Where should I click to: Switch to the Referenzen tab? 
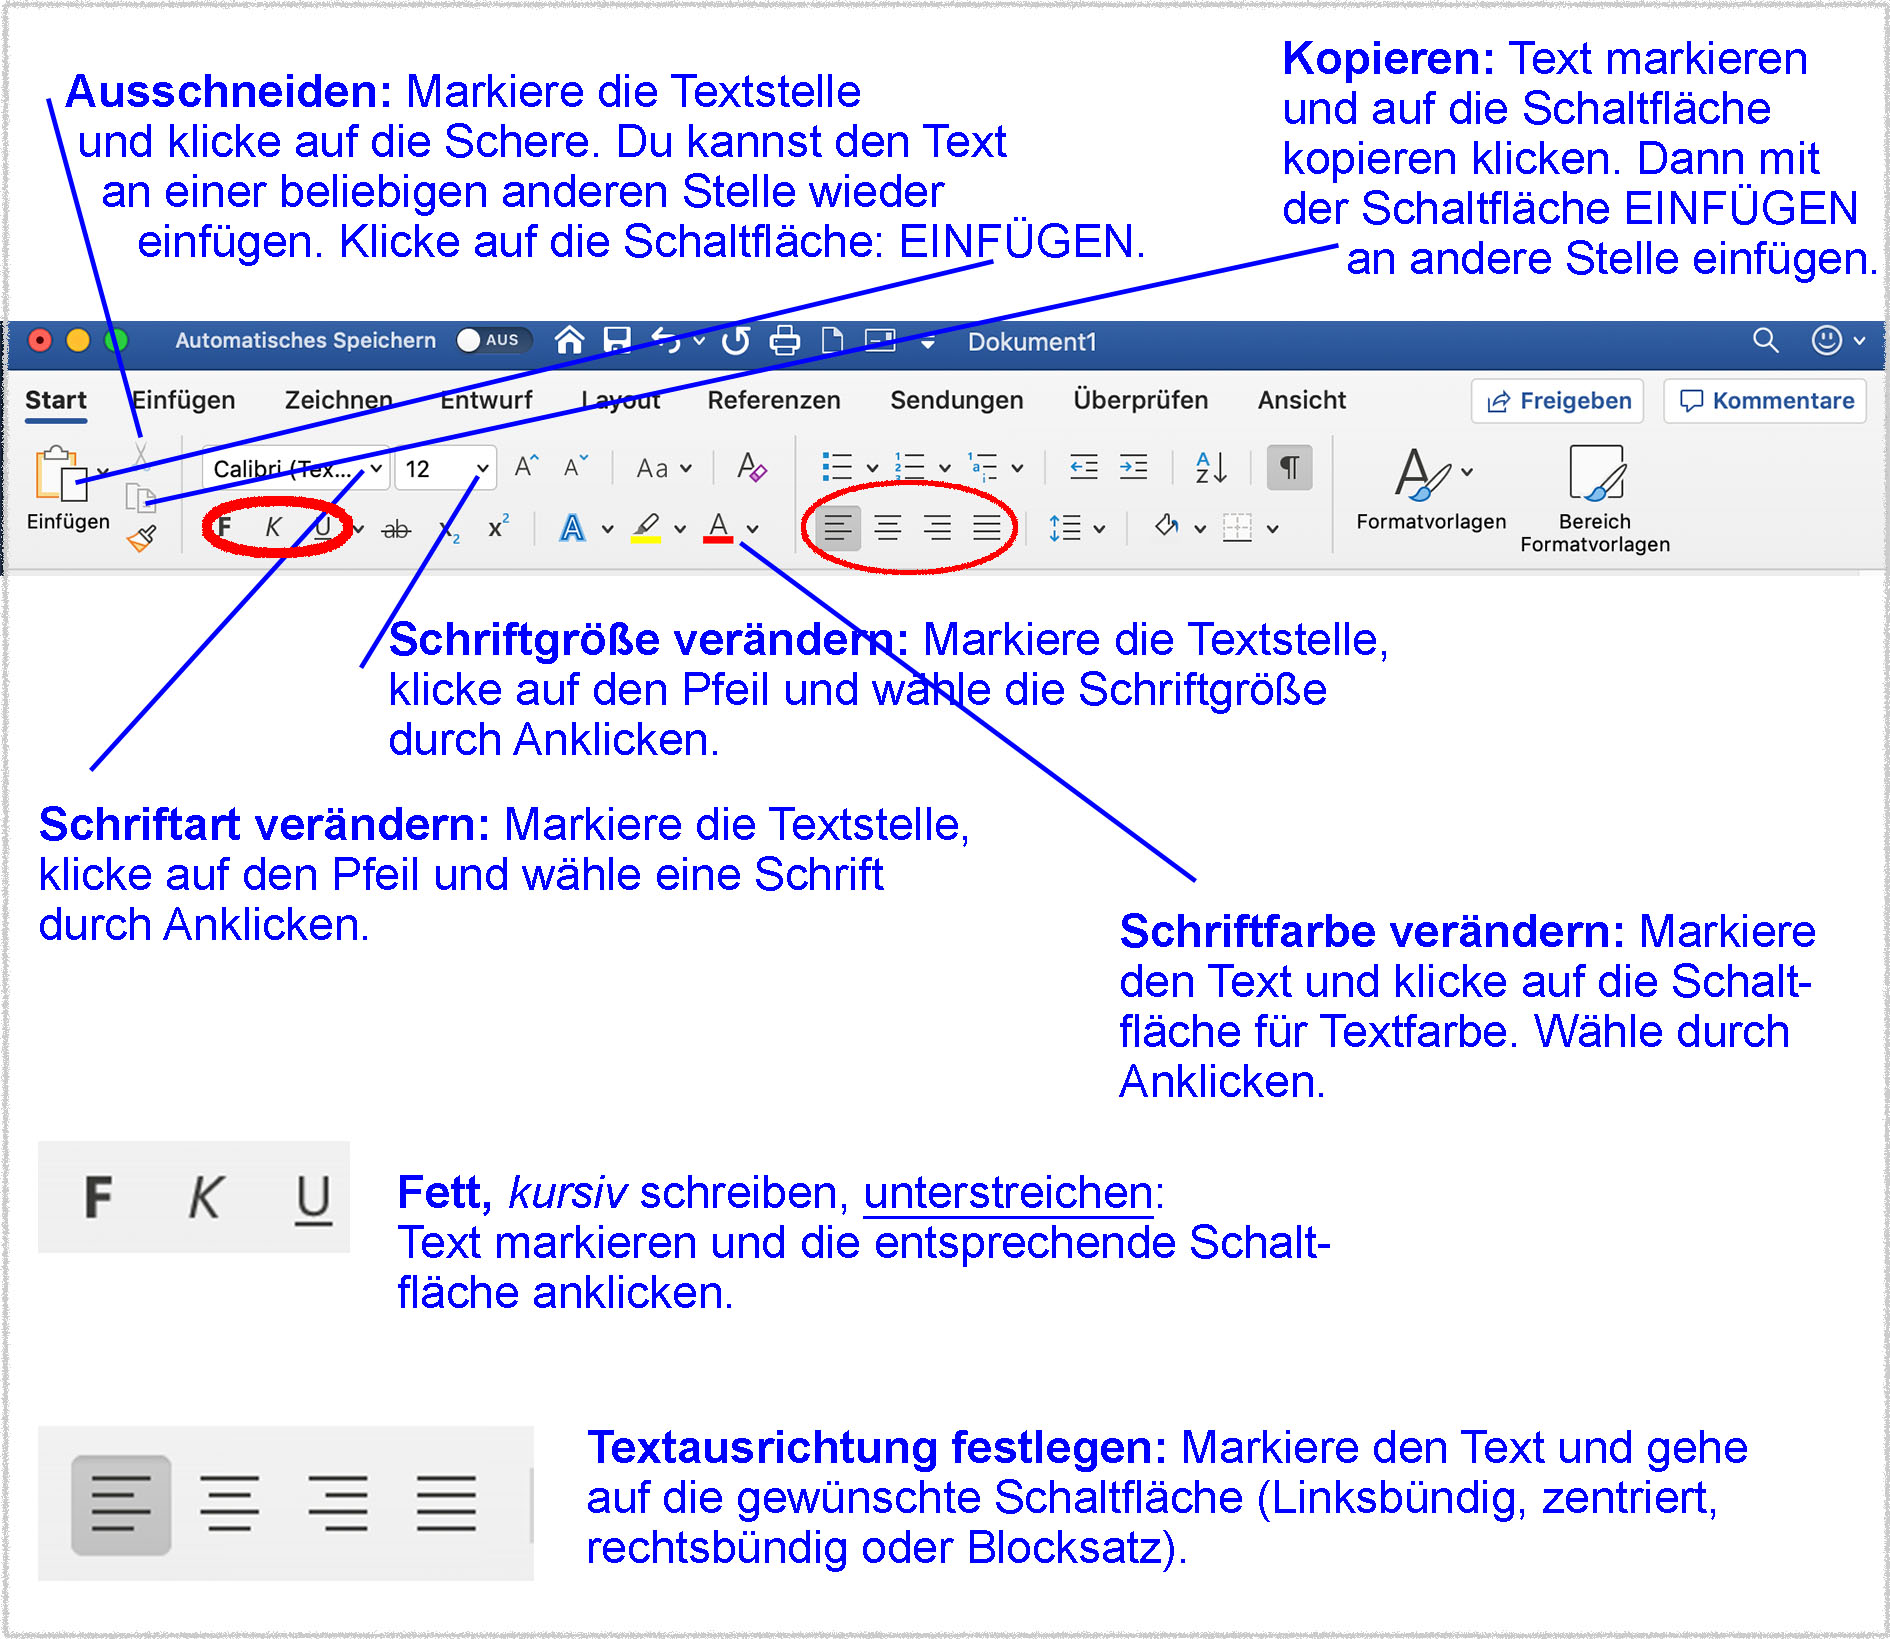773,400
